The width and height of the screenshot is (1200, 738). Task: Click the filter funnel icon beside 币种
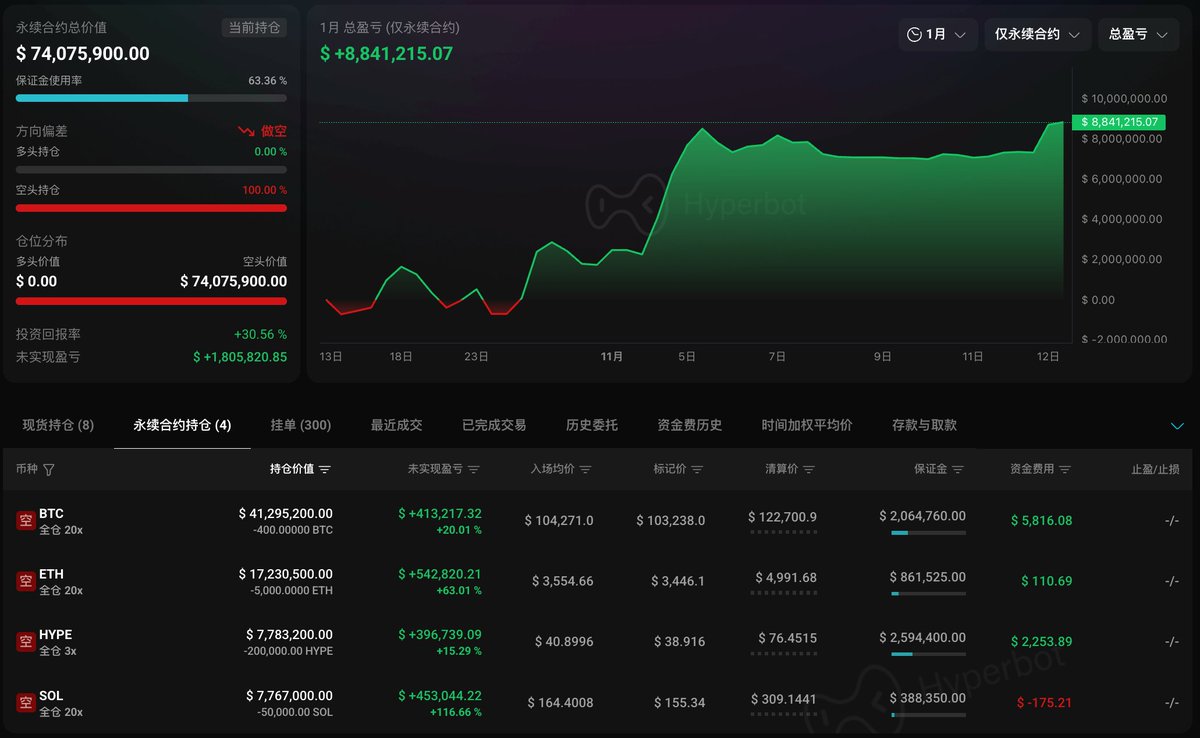pos(49,470)
